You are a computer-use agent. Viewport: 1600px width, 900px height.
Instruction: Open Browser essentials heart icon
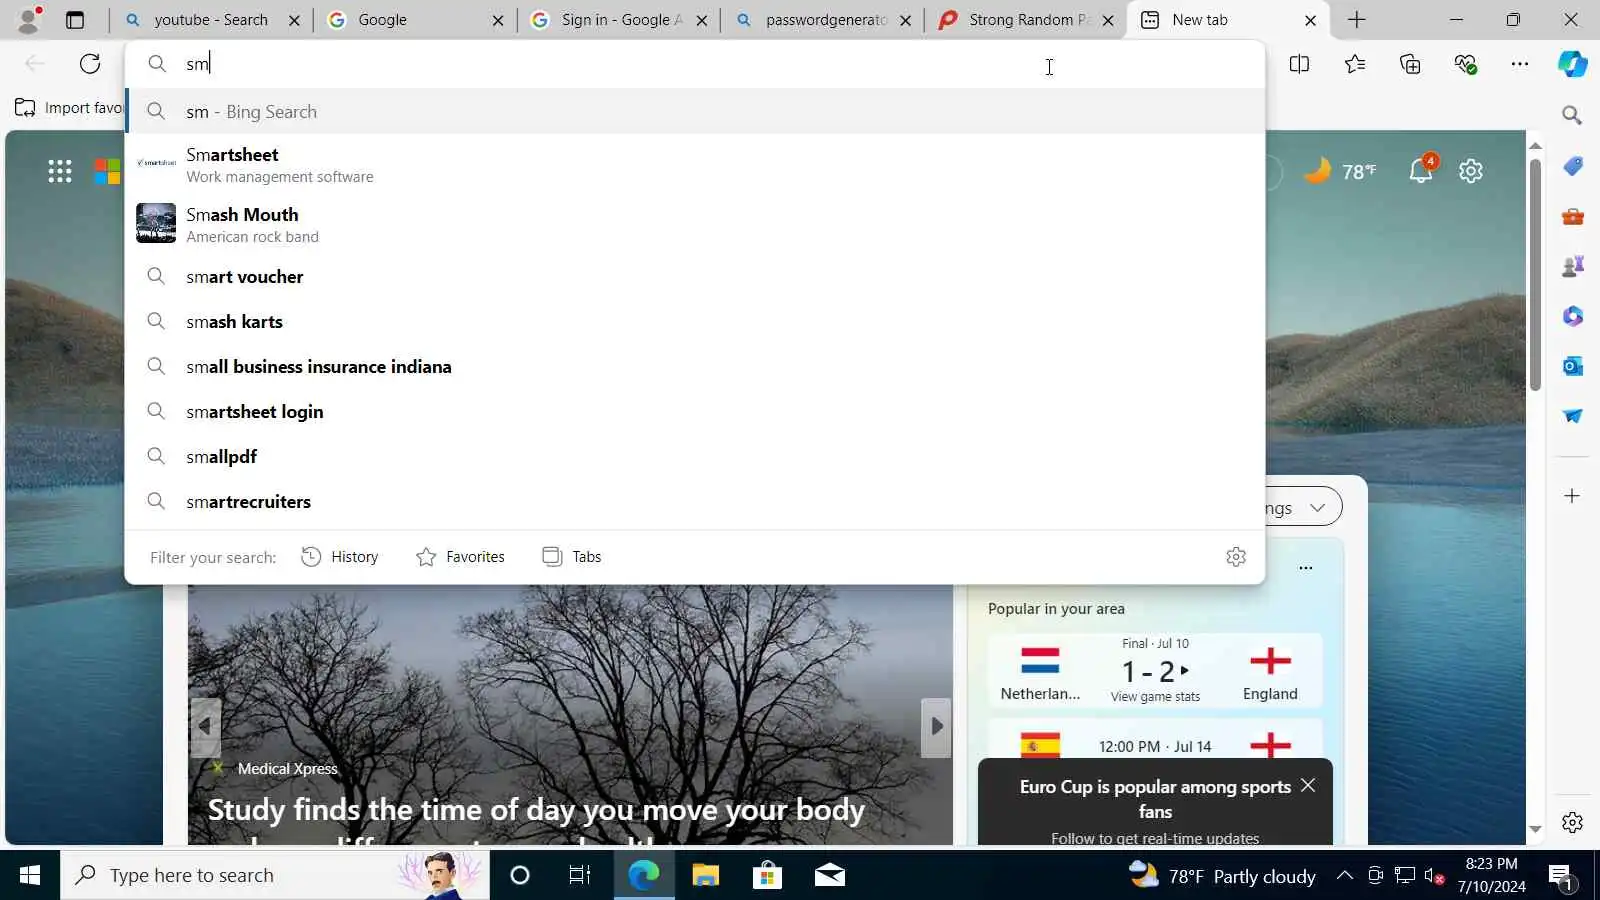pos(1466,64)
